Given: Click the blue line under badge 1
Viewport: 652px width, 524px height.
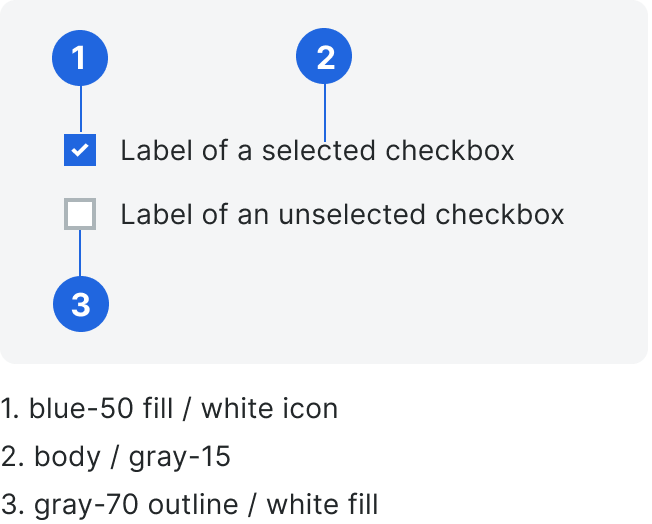Looking at the screenshot, I should [81, 110].
